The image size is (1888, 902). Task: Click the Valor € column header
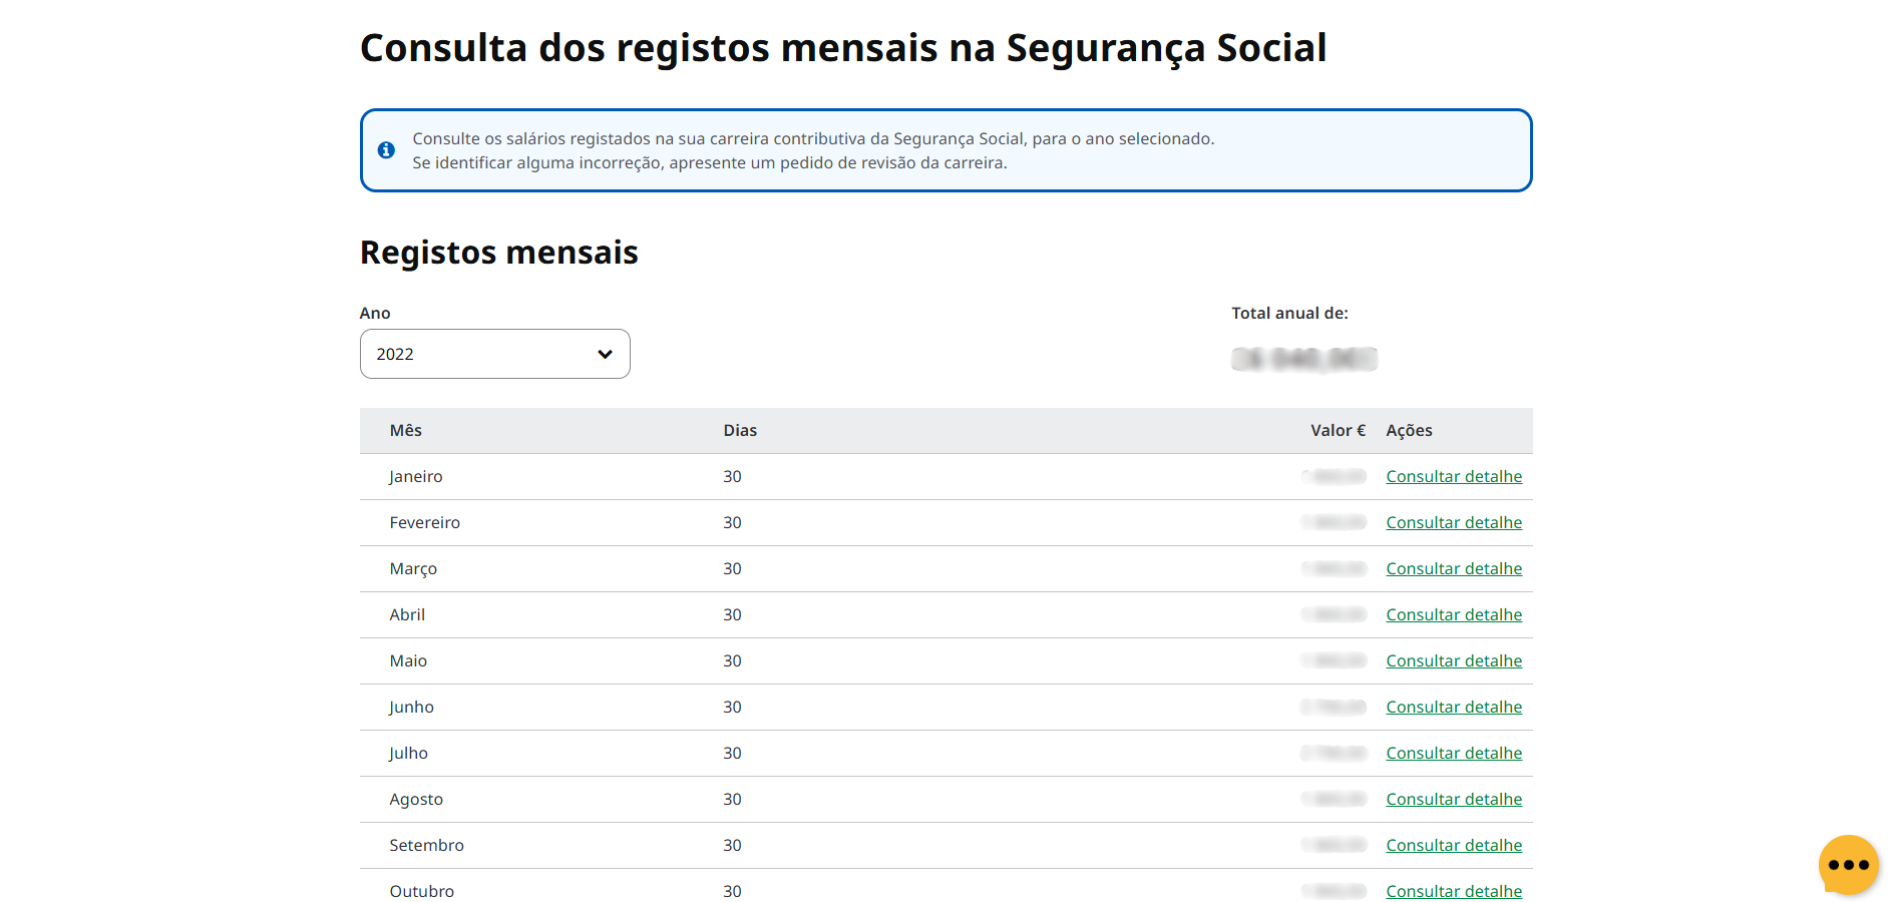point(1338,430)
